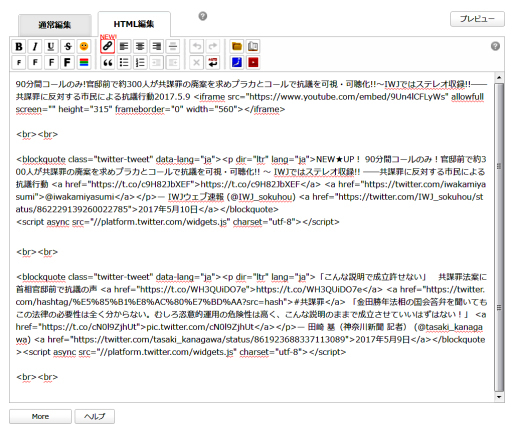This screenshot has width=513, height=433.
Task: Click the '2017年5月10日' text in editor
Action: pyautogui.click(x=168, y=210)
